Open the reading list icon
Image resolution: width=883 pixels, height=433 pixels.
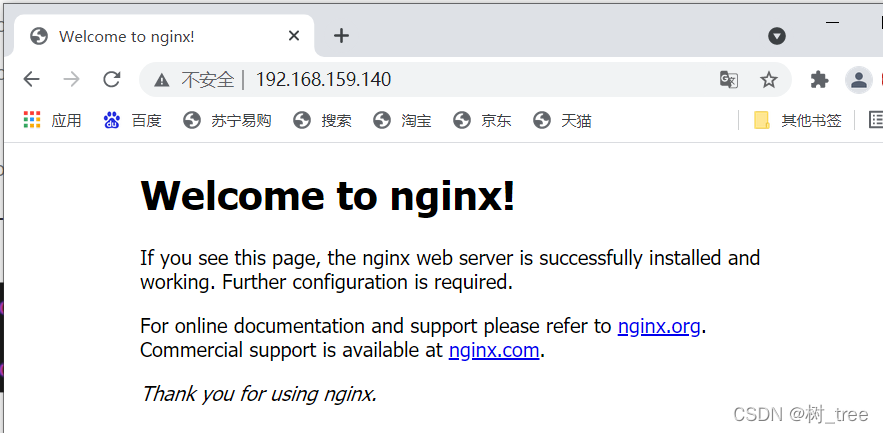click(x=876, y=120)
